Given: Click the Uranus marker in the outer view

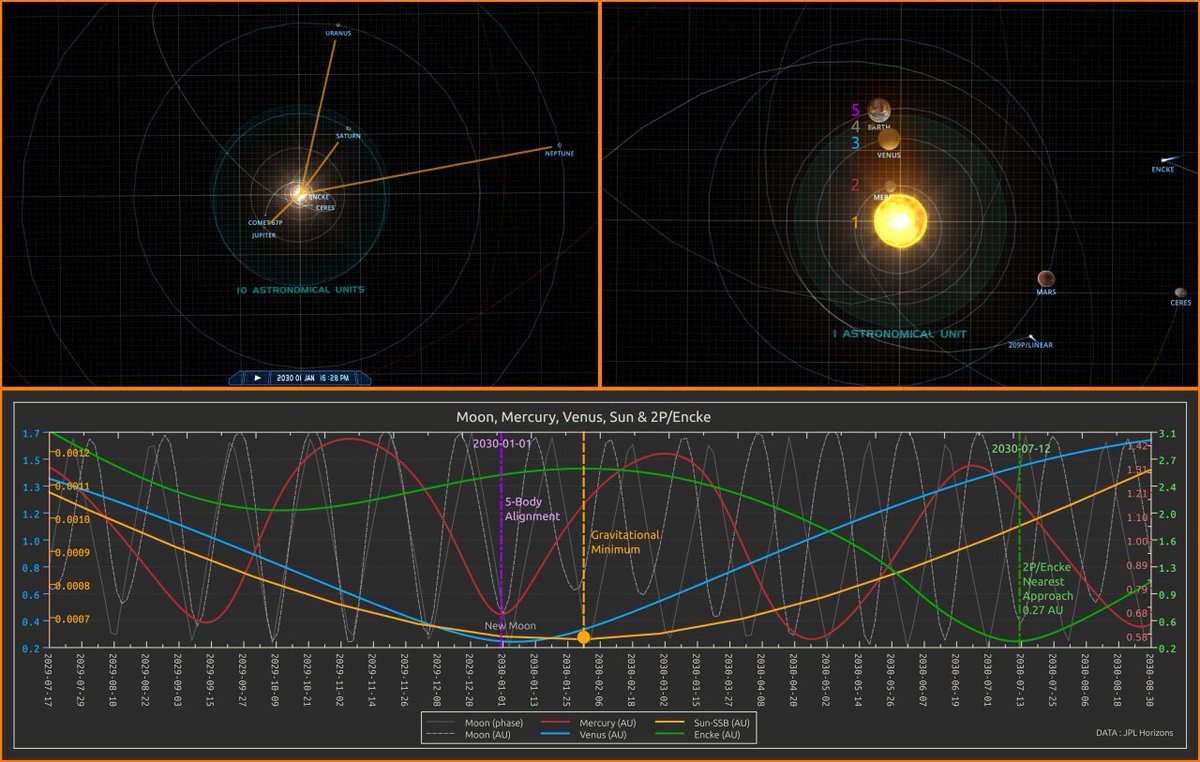Looking at the screenshot, I should pyautogui.click(x=339, y=25).
